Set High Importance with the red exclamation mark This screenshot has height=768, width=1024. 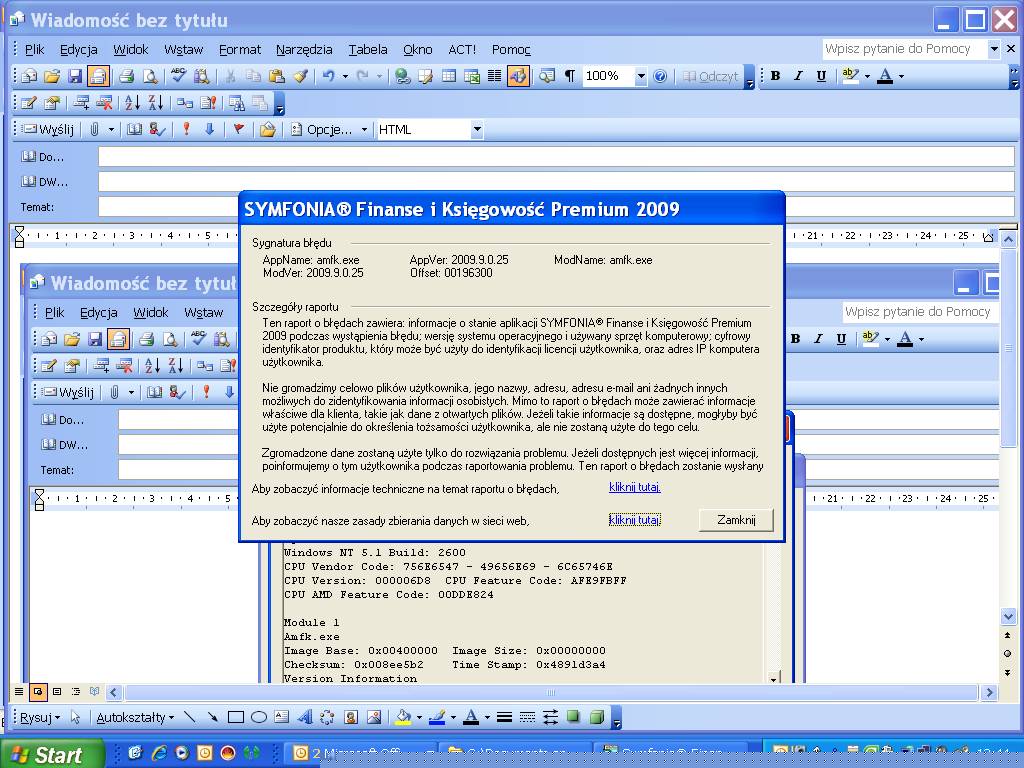186,129
